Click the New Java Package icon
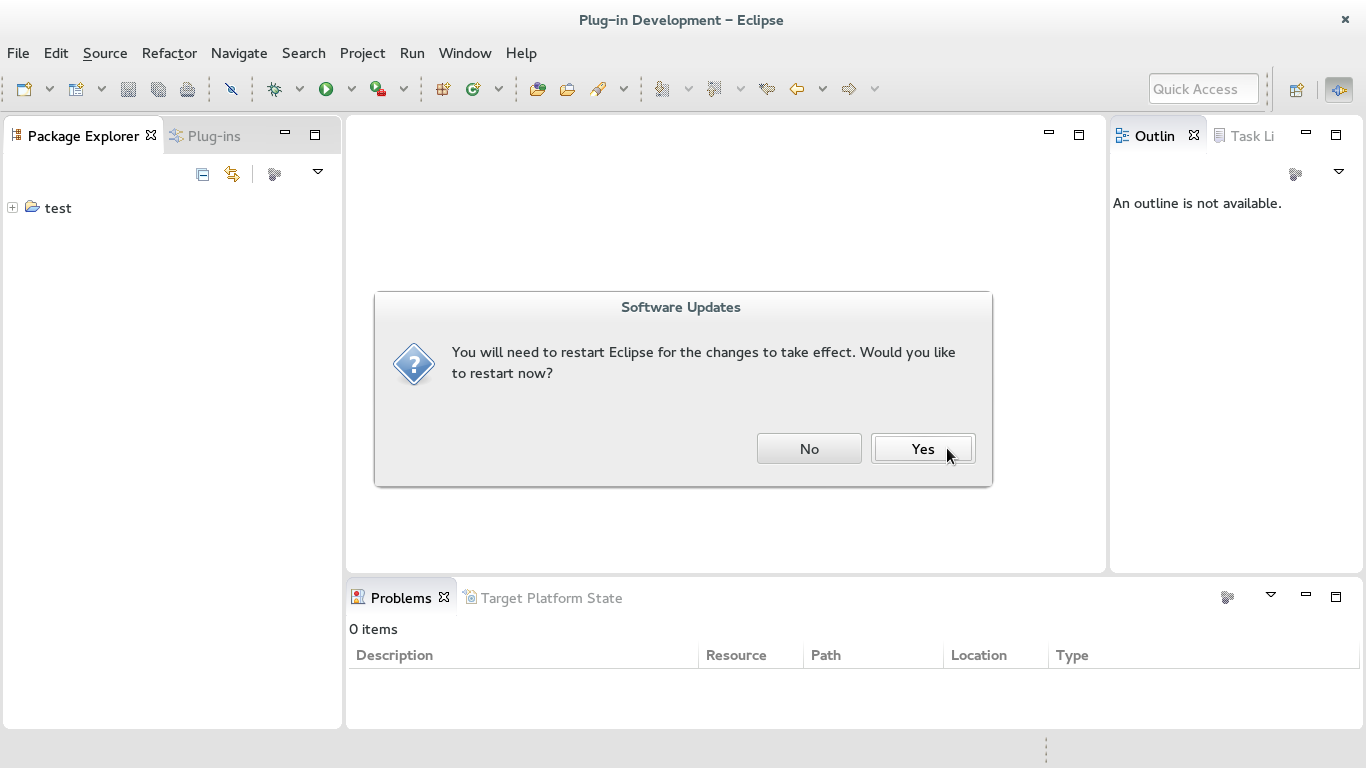1366x768 pixels. 443,89
